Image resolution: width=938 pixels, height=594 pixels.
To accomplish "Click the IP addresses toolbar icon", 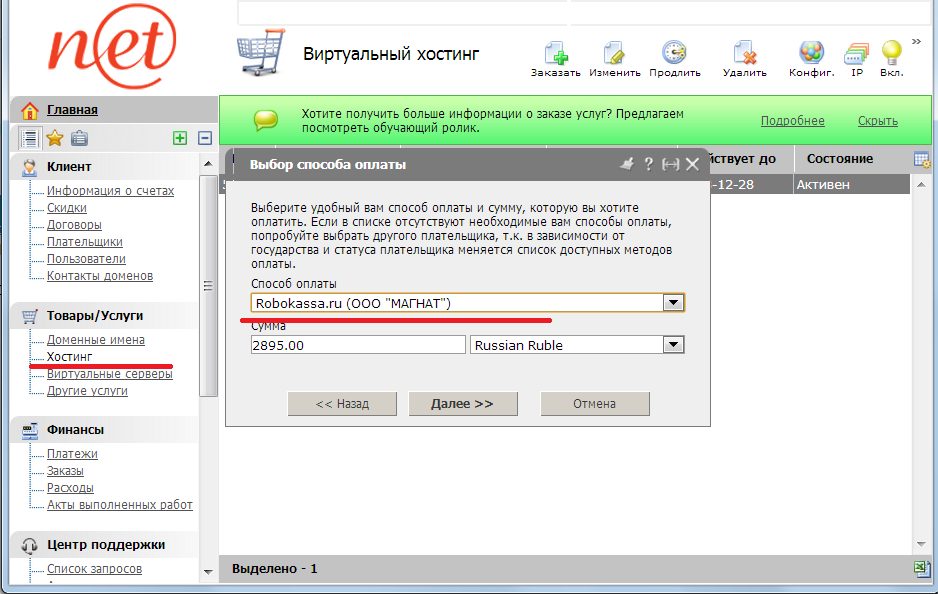I will click(x=857, y=54).
